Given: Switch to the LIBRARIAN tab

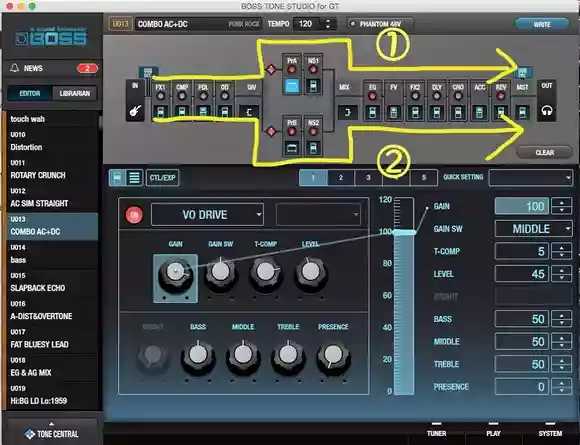Looking at the screenshot, I should [x=75, y=94].
